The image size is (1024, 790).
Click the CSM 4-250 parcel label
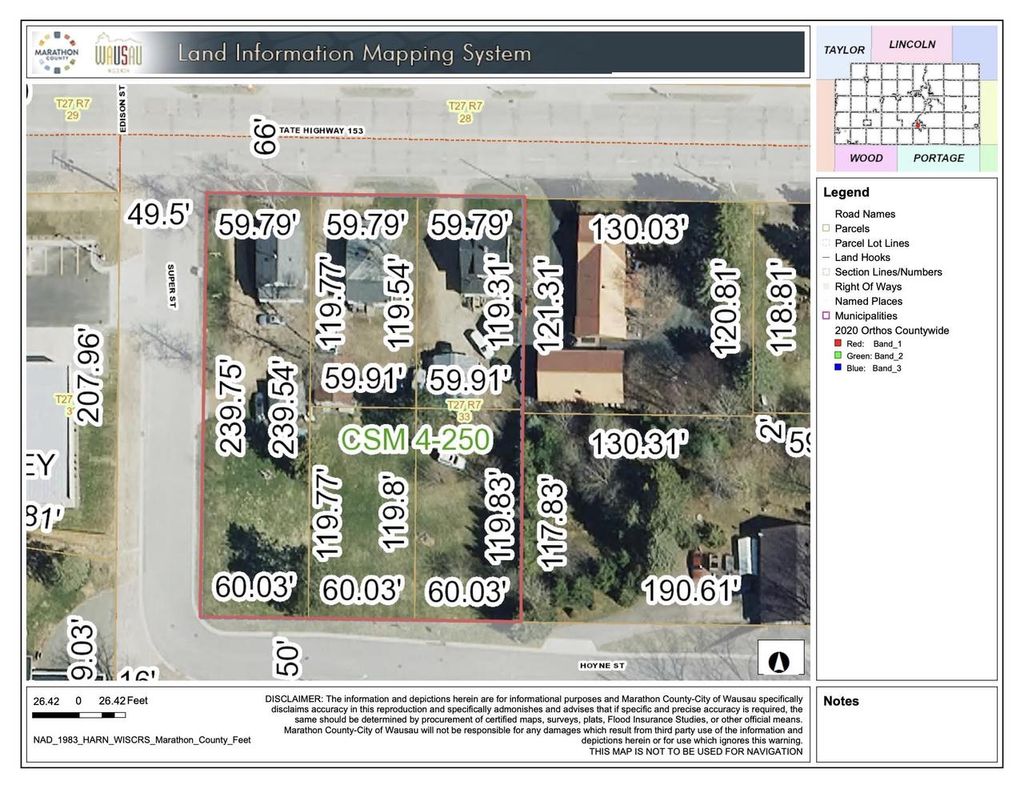(x=418, y=439)
